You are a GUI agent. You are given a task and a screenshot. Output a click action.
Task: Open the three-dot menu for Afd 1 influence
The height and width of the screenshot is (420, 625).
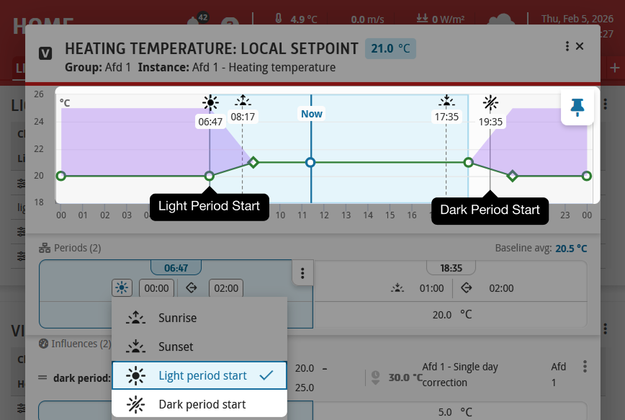pyautogui.click(x=585, y=367)
